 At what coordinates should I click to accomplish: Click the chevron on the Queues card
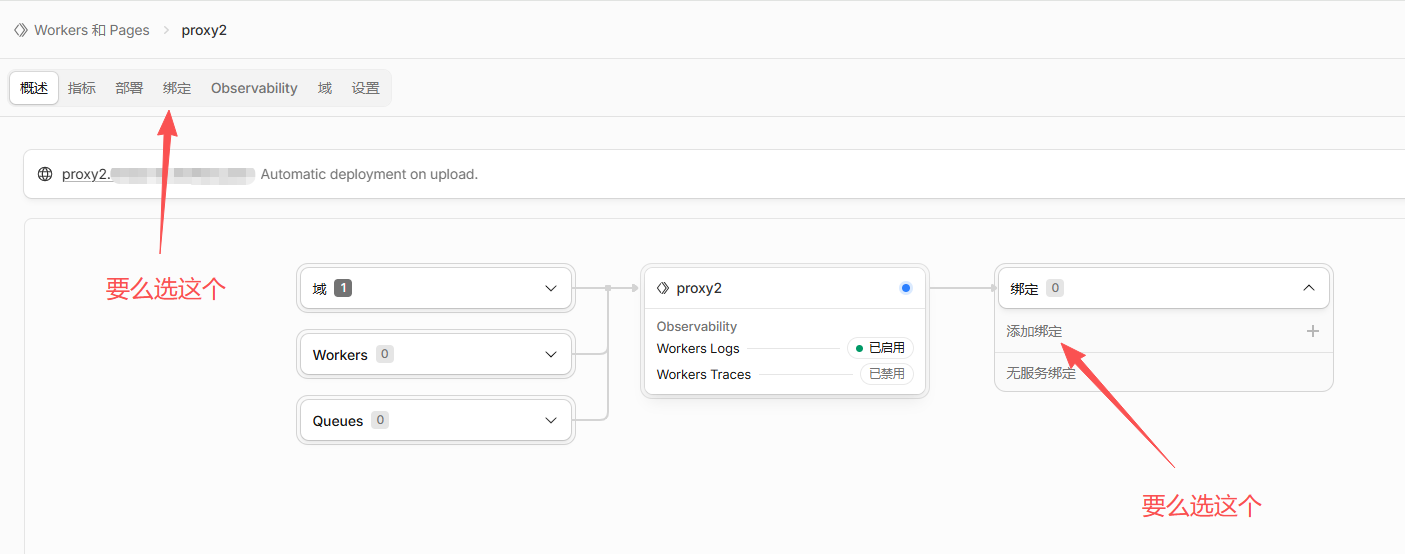pyautogui.click(x=551, y=420)
